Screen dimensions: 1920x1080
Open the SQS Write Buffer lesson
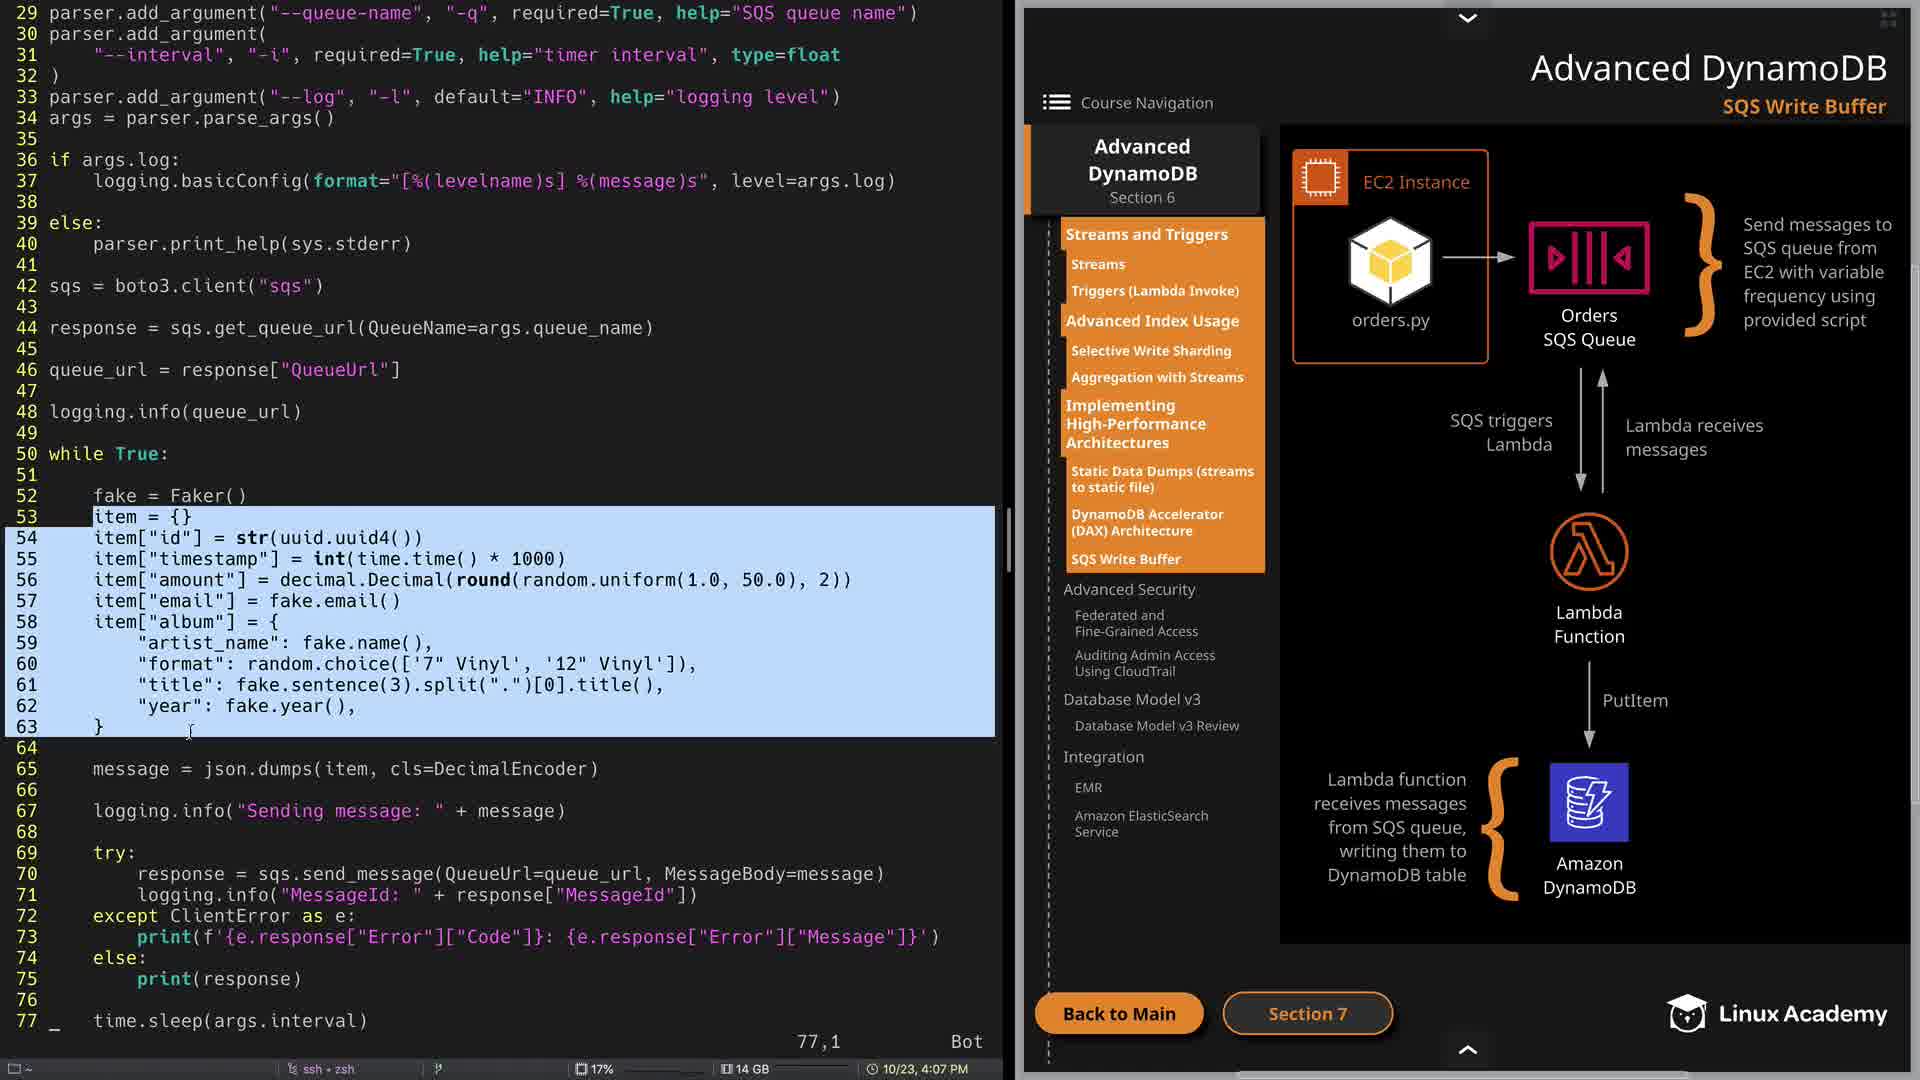pyautogui.click(x=1125, y=559)
